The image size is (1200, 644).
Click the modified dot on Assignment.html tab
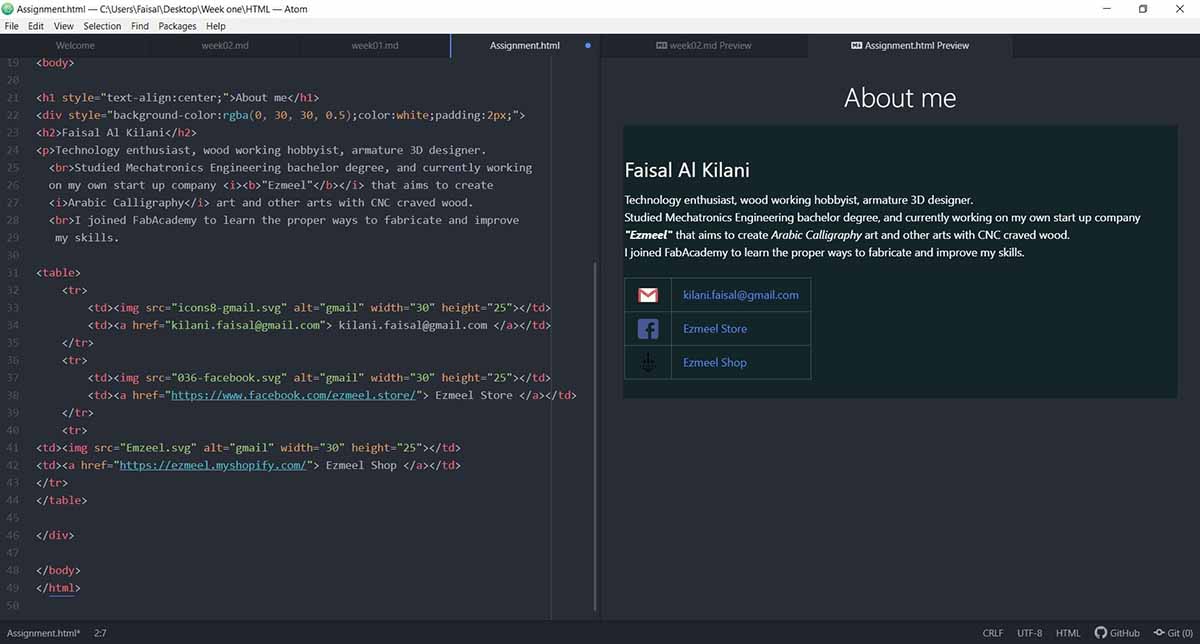[587, 46]
